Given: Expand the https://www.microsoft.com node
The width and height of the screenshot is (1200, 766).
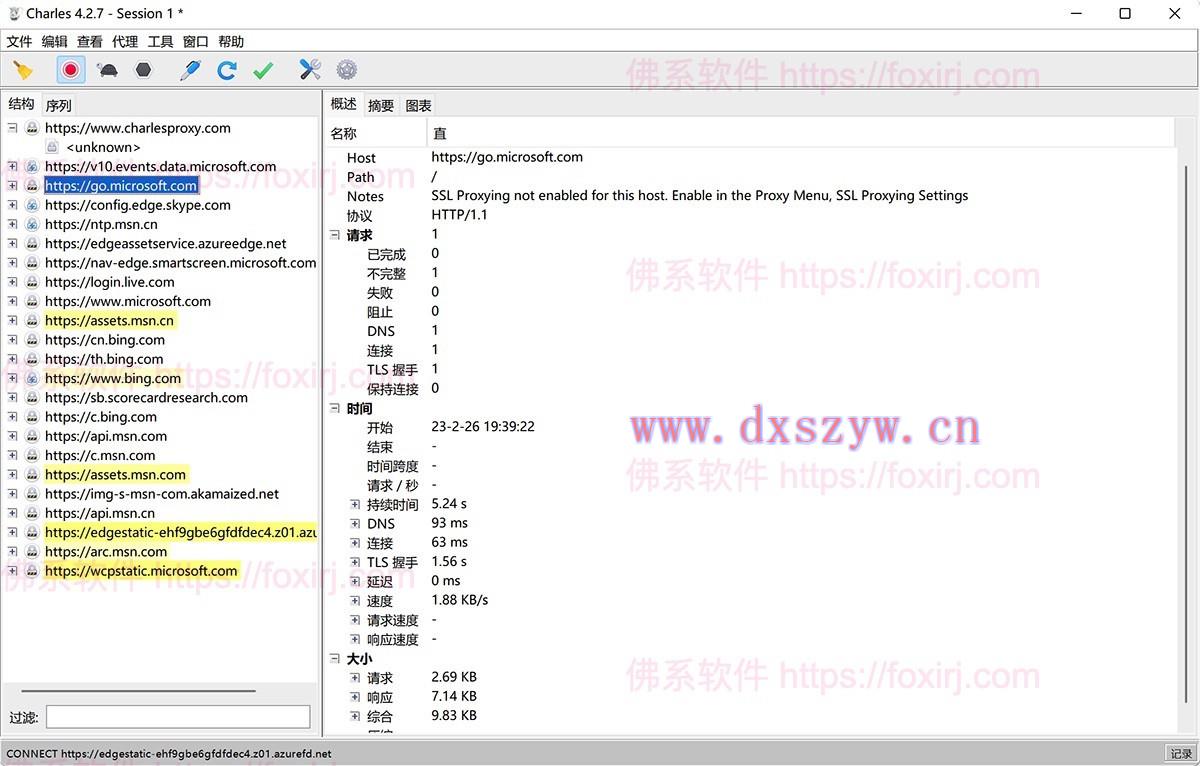Looking at the screenshot, I should click(x=12, y=301).
